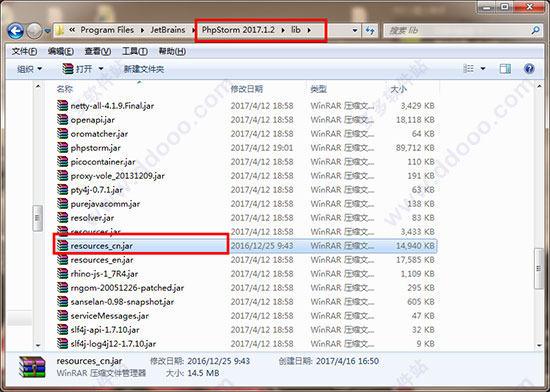550x392 pixels.
Task: Click the Back navigation arrow
Action: pyautogui.click(x=15, y=31)
